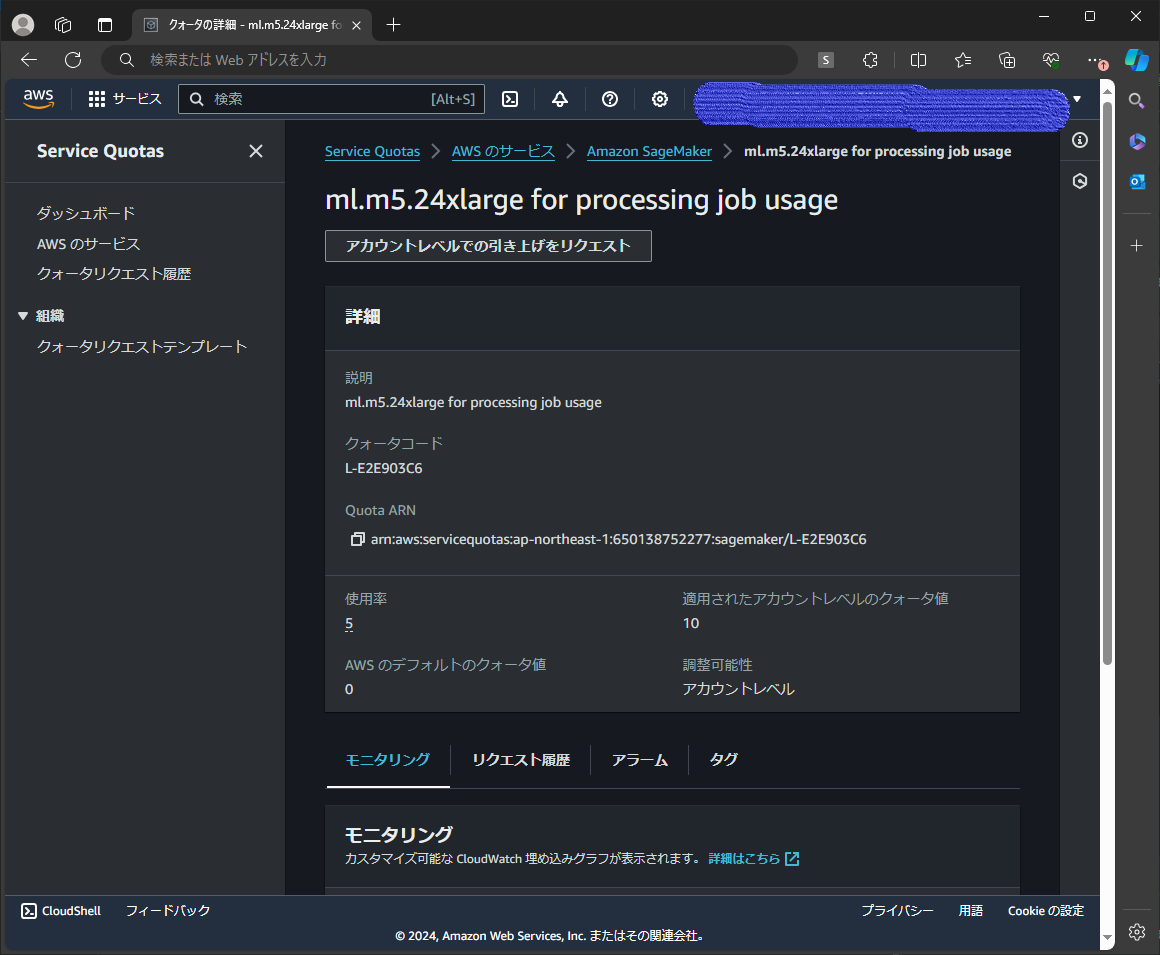Toggle split screen view icon
The image size is (1160, 955).
pyautogui.click(x=918, y=60)
